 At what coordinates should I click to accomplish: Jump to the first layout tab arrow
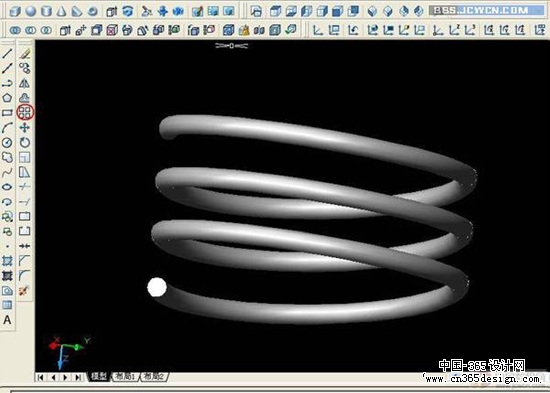41,378
